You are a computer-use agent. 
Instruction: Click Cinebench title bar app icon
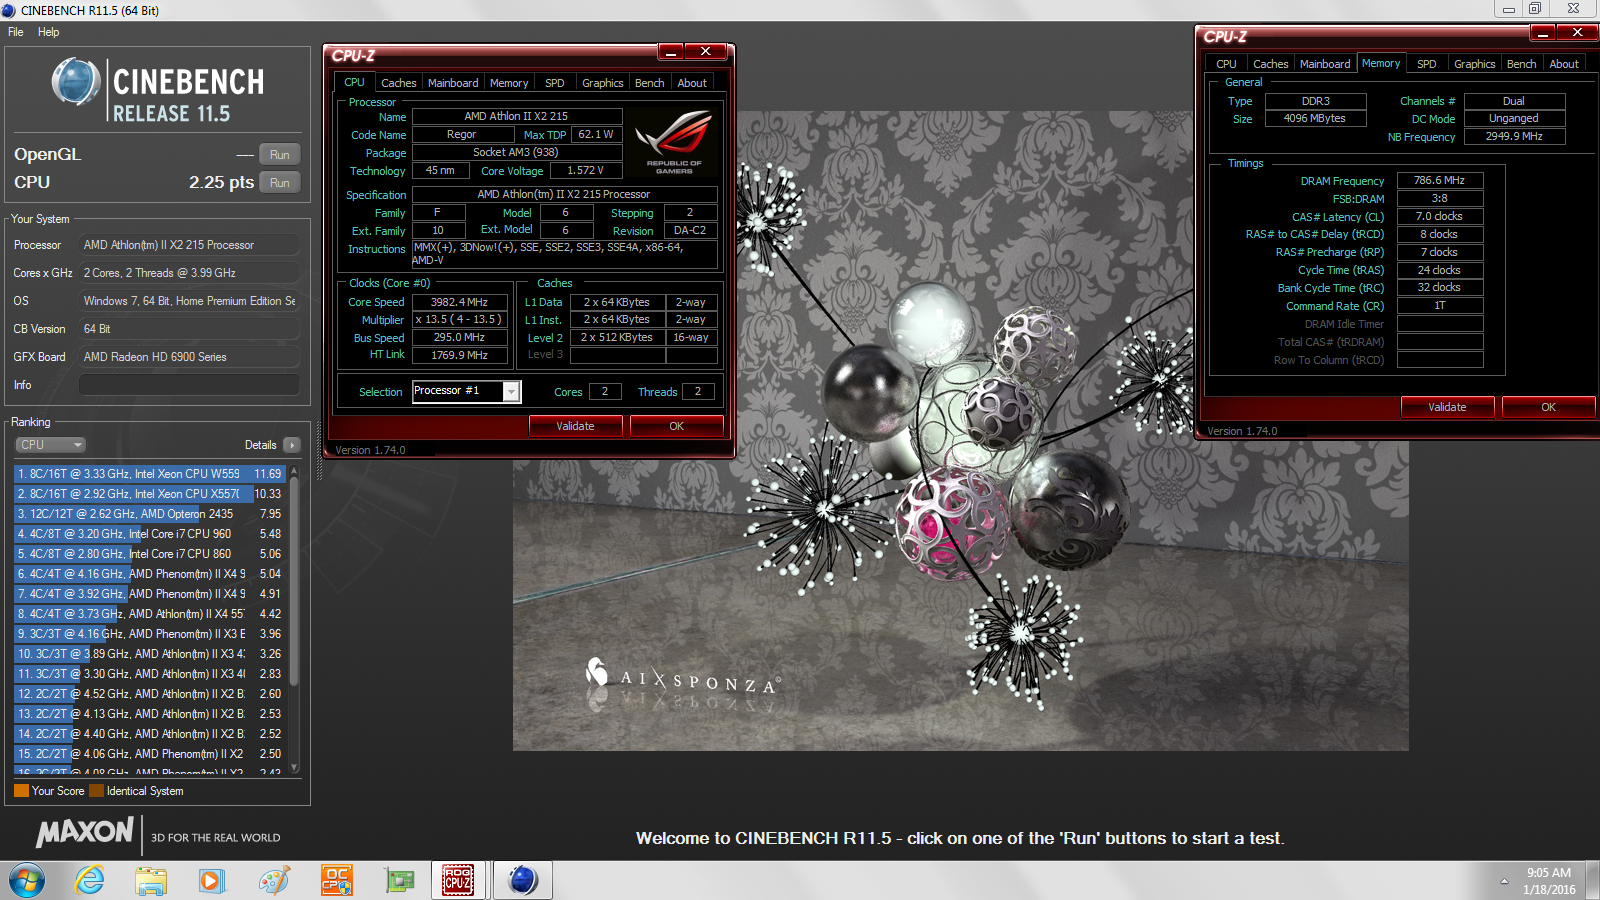click(x=9, y=10)
